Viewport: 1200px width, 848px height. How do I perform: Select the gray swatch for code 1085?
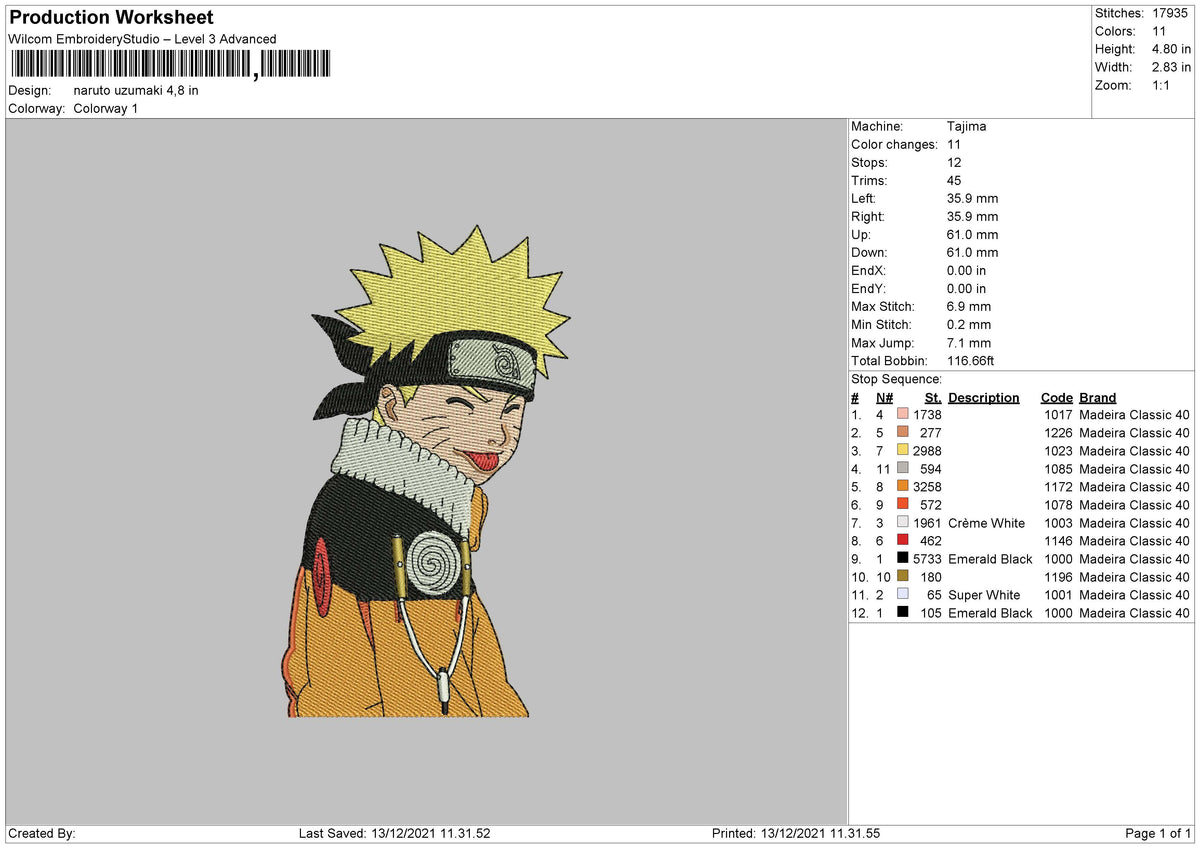pyautogui.click(x=903, y=469)
